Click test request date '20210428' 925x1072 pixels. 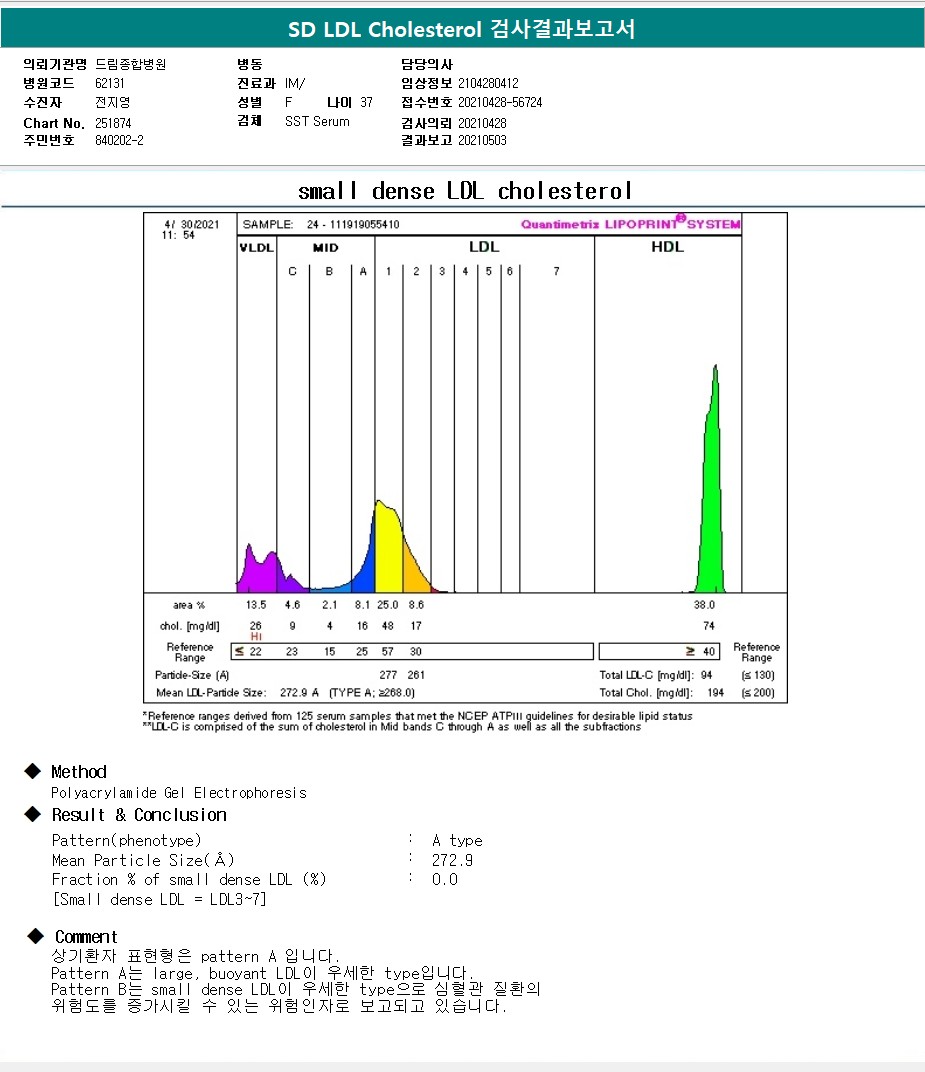click(482, 123)
